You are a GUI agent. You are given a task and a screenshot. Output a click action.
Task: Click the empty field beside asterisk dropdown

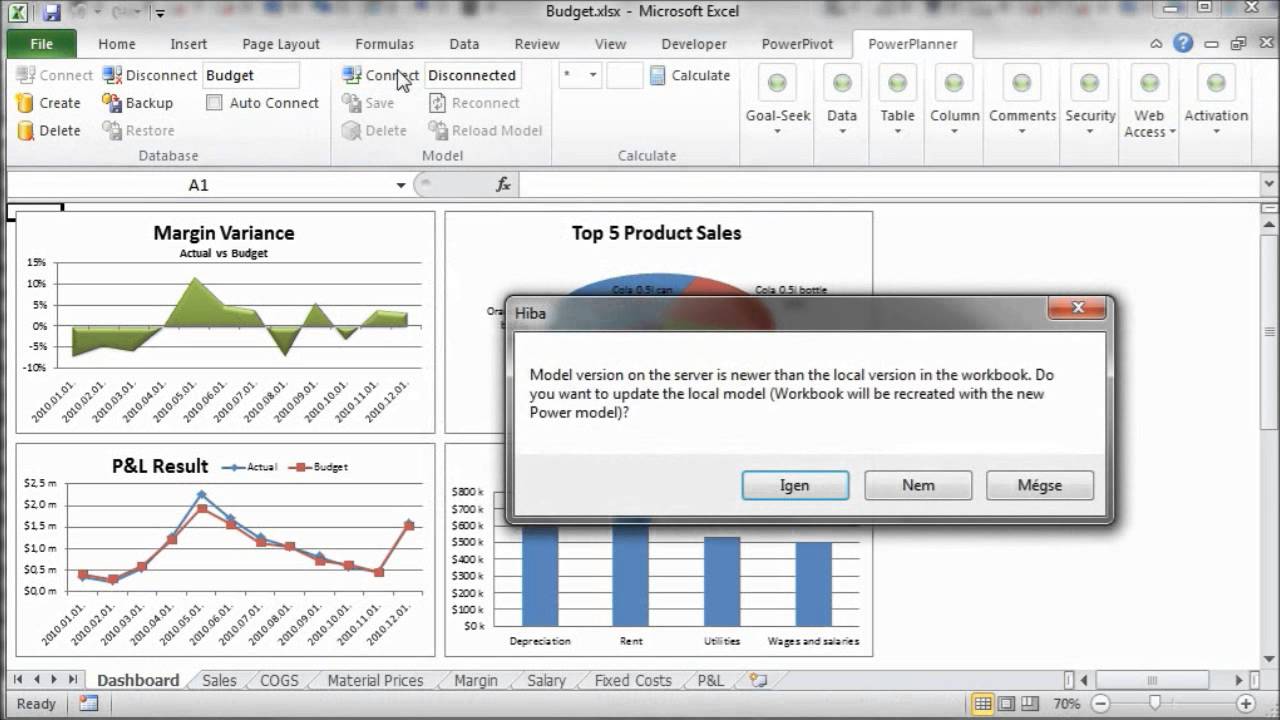click(625, 75)
